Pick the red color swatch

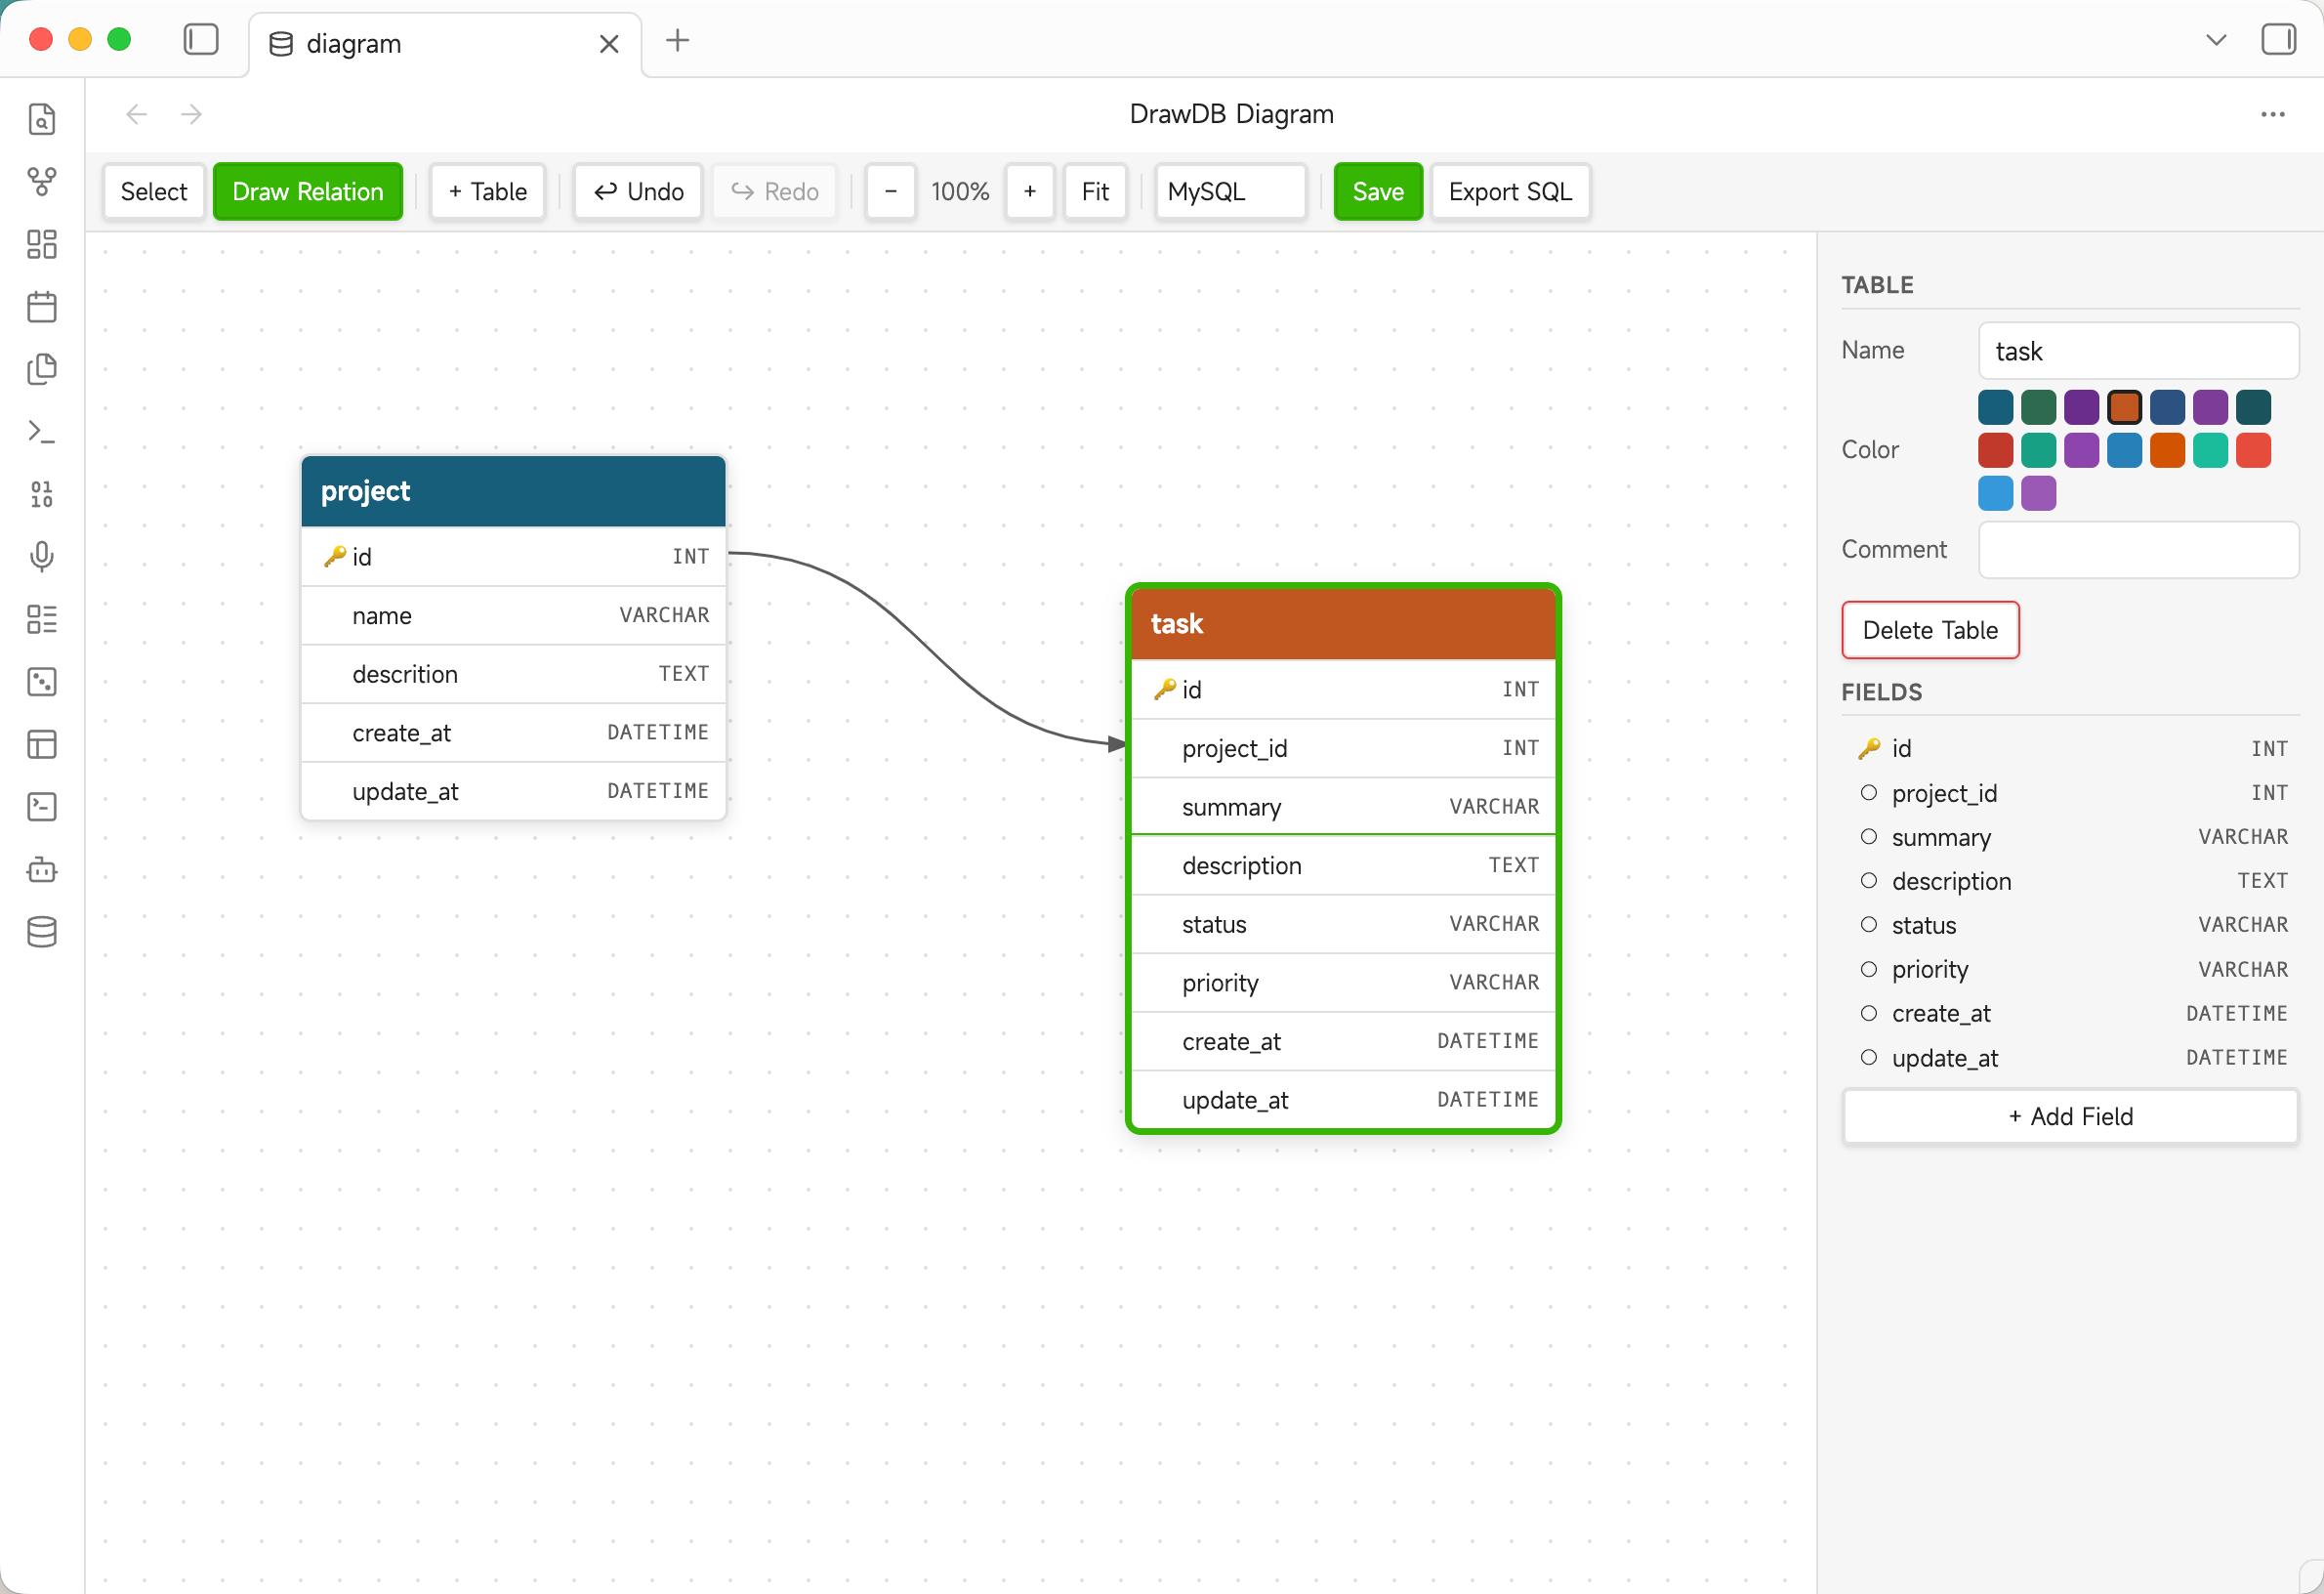tap(1995, 450)
